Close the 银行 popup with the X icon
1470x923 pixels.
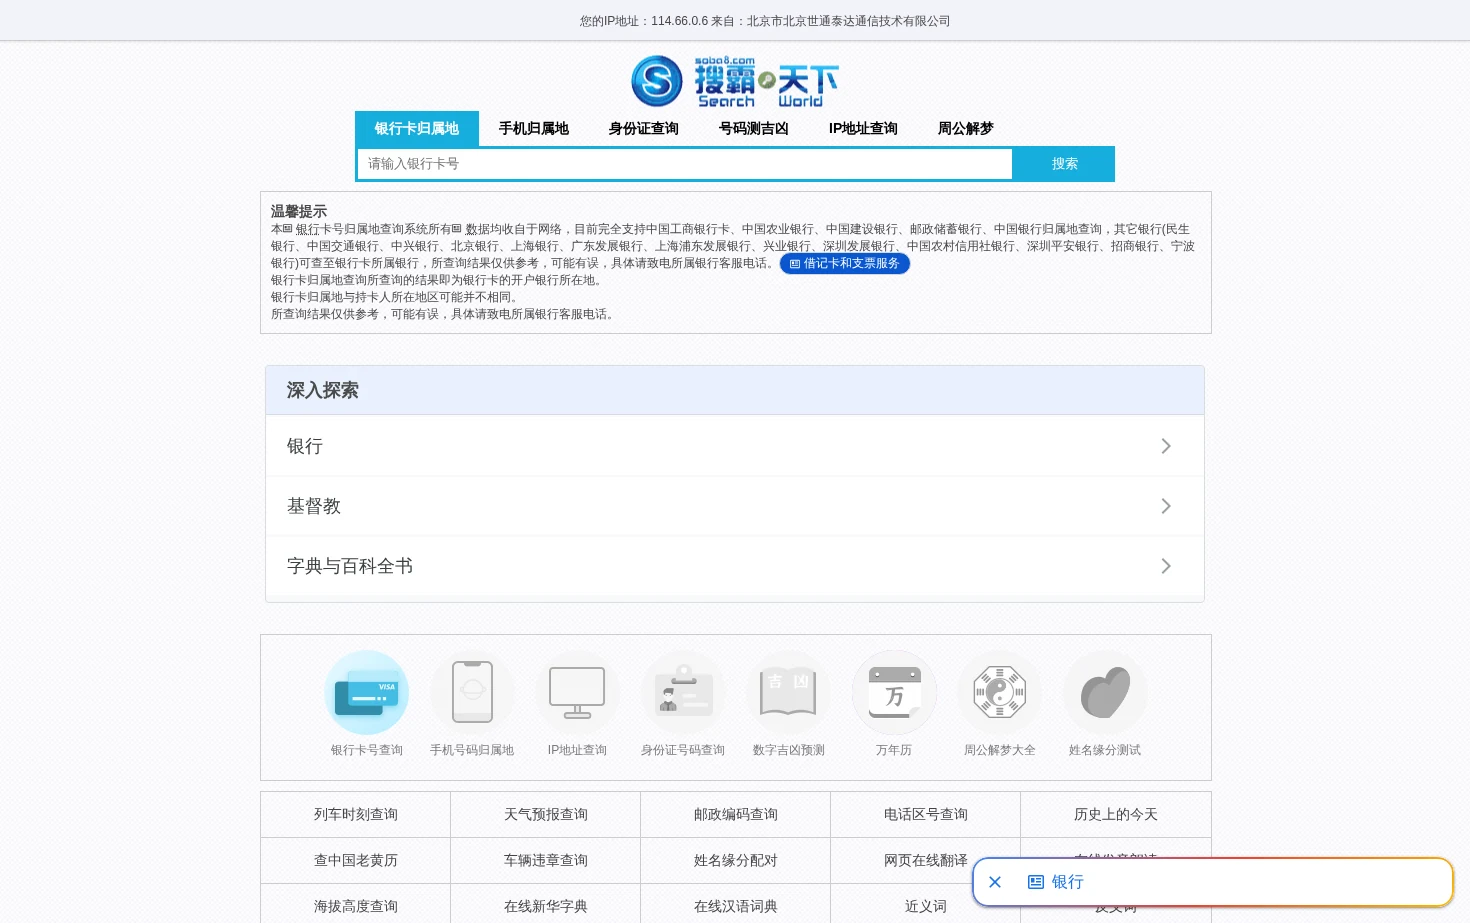point(995,882)
